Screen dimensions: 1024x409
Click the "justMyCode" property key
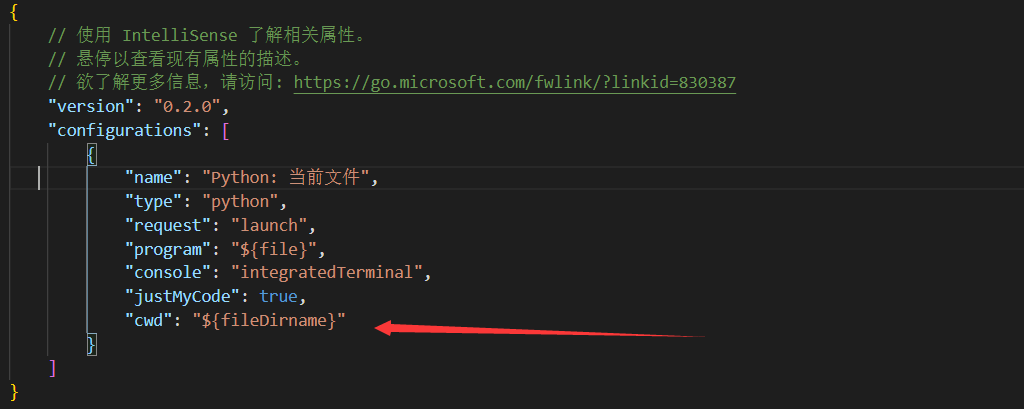pyautogui.click(x=184, y=297)
